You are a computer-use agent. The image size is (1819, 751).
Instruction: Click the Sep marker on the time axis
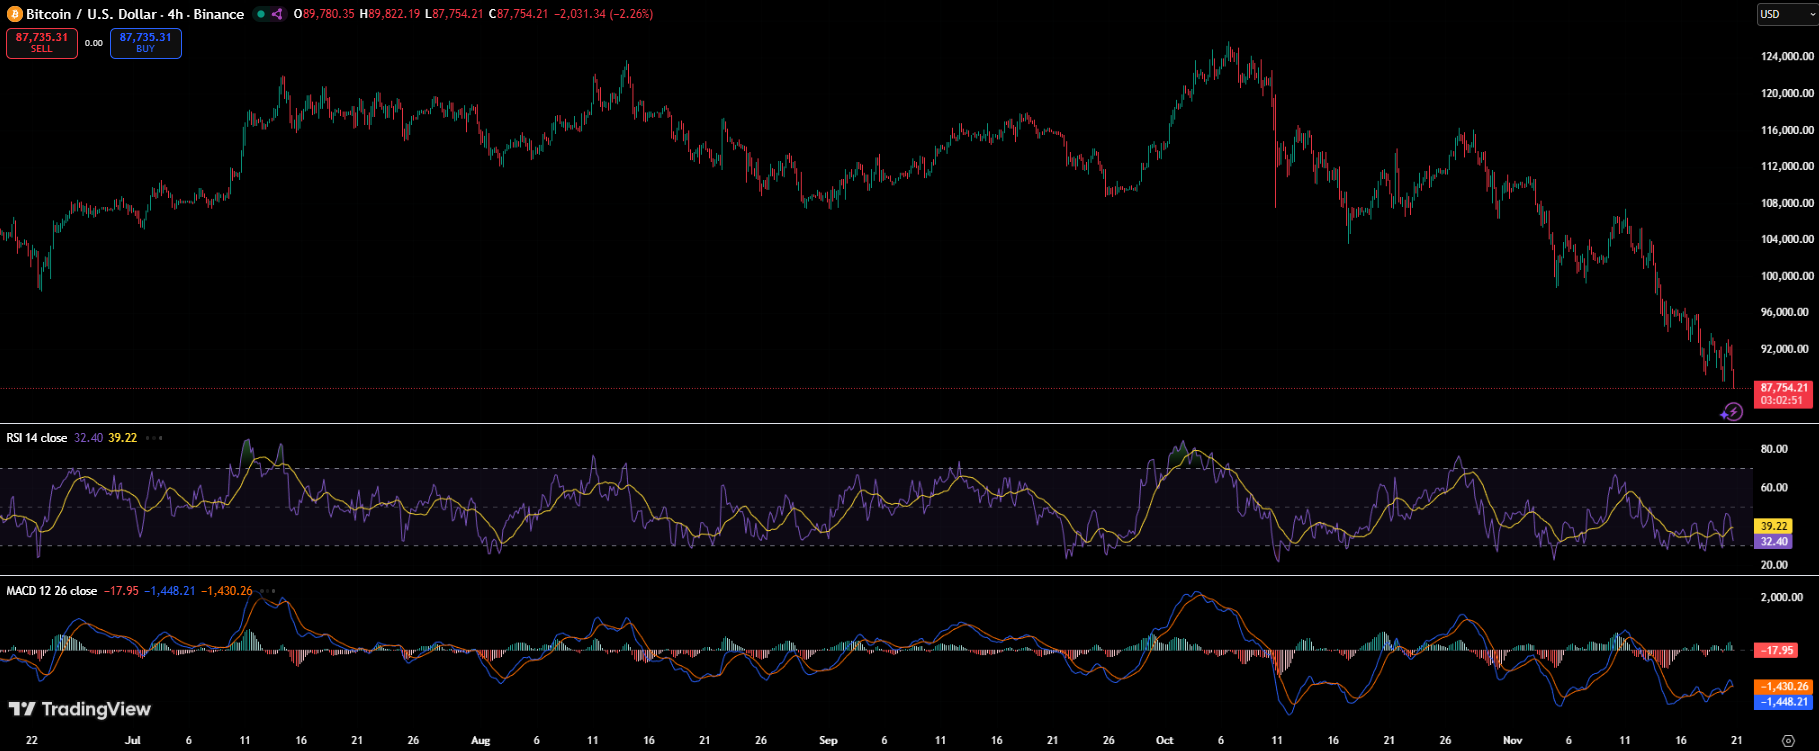click(x=828, y=741)
